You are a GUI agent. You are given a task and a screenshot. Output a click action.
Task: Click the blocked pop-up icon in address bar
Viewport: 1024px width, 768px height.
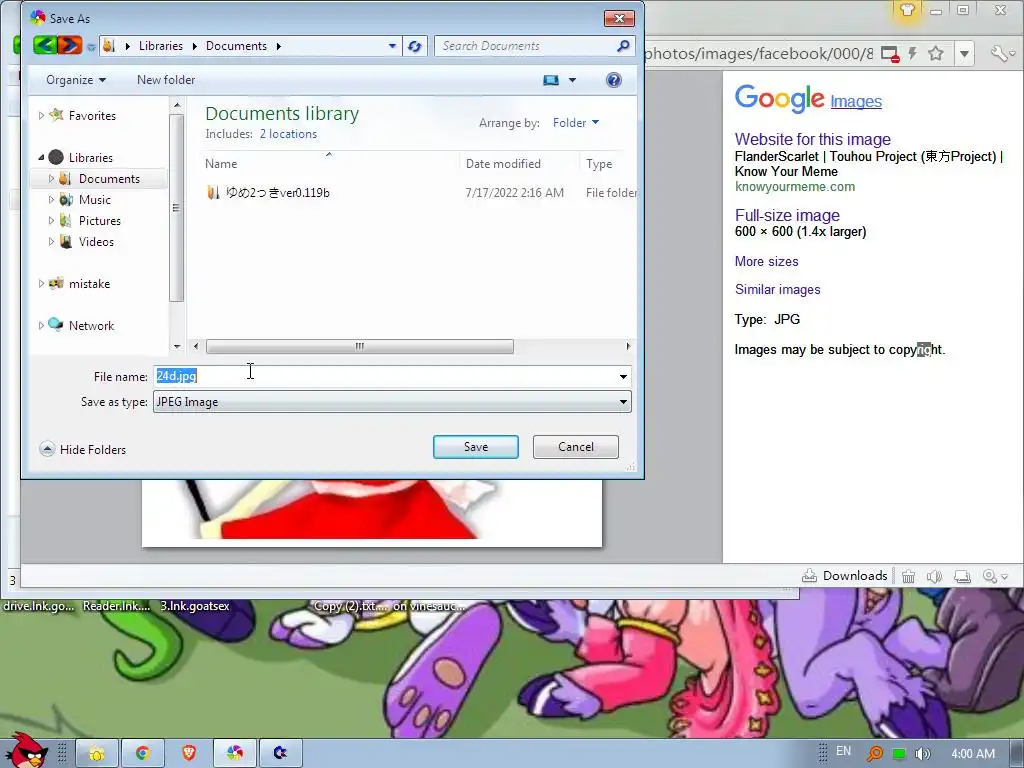(889, 54)
